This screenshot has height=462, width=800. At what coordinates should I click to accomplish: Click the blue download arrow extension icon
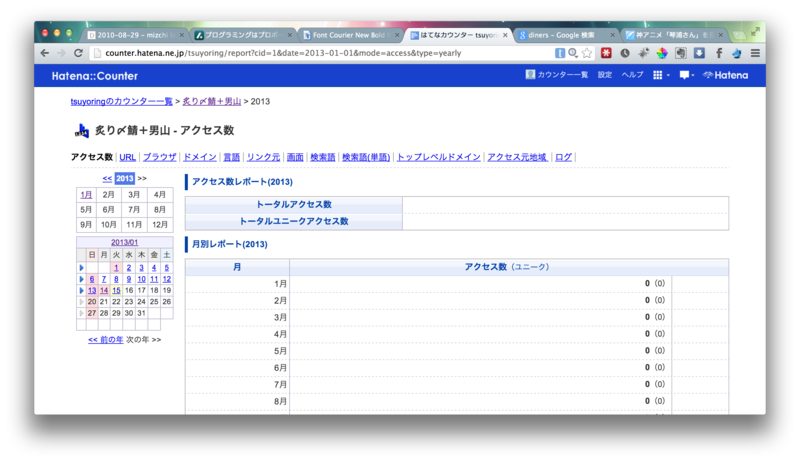point(699,53)
